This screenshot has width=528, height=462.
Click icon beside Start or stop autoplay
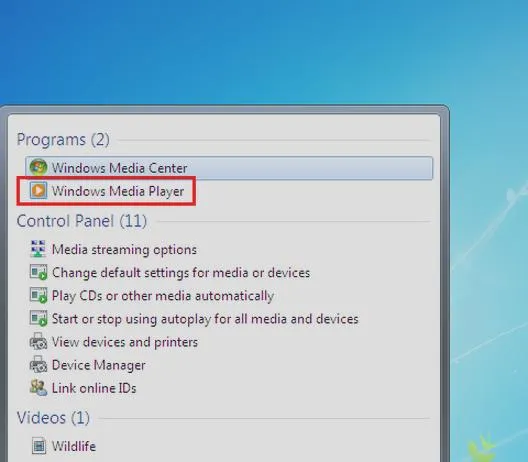[x=38, y=318]
